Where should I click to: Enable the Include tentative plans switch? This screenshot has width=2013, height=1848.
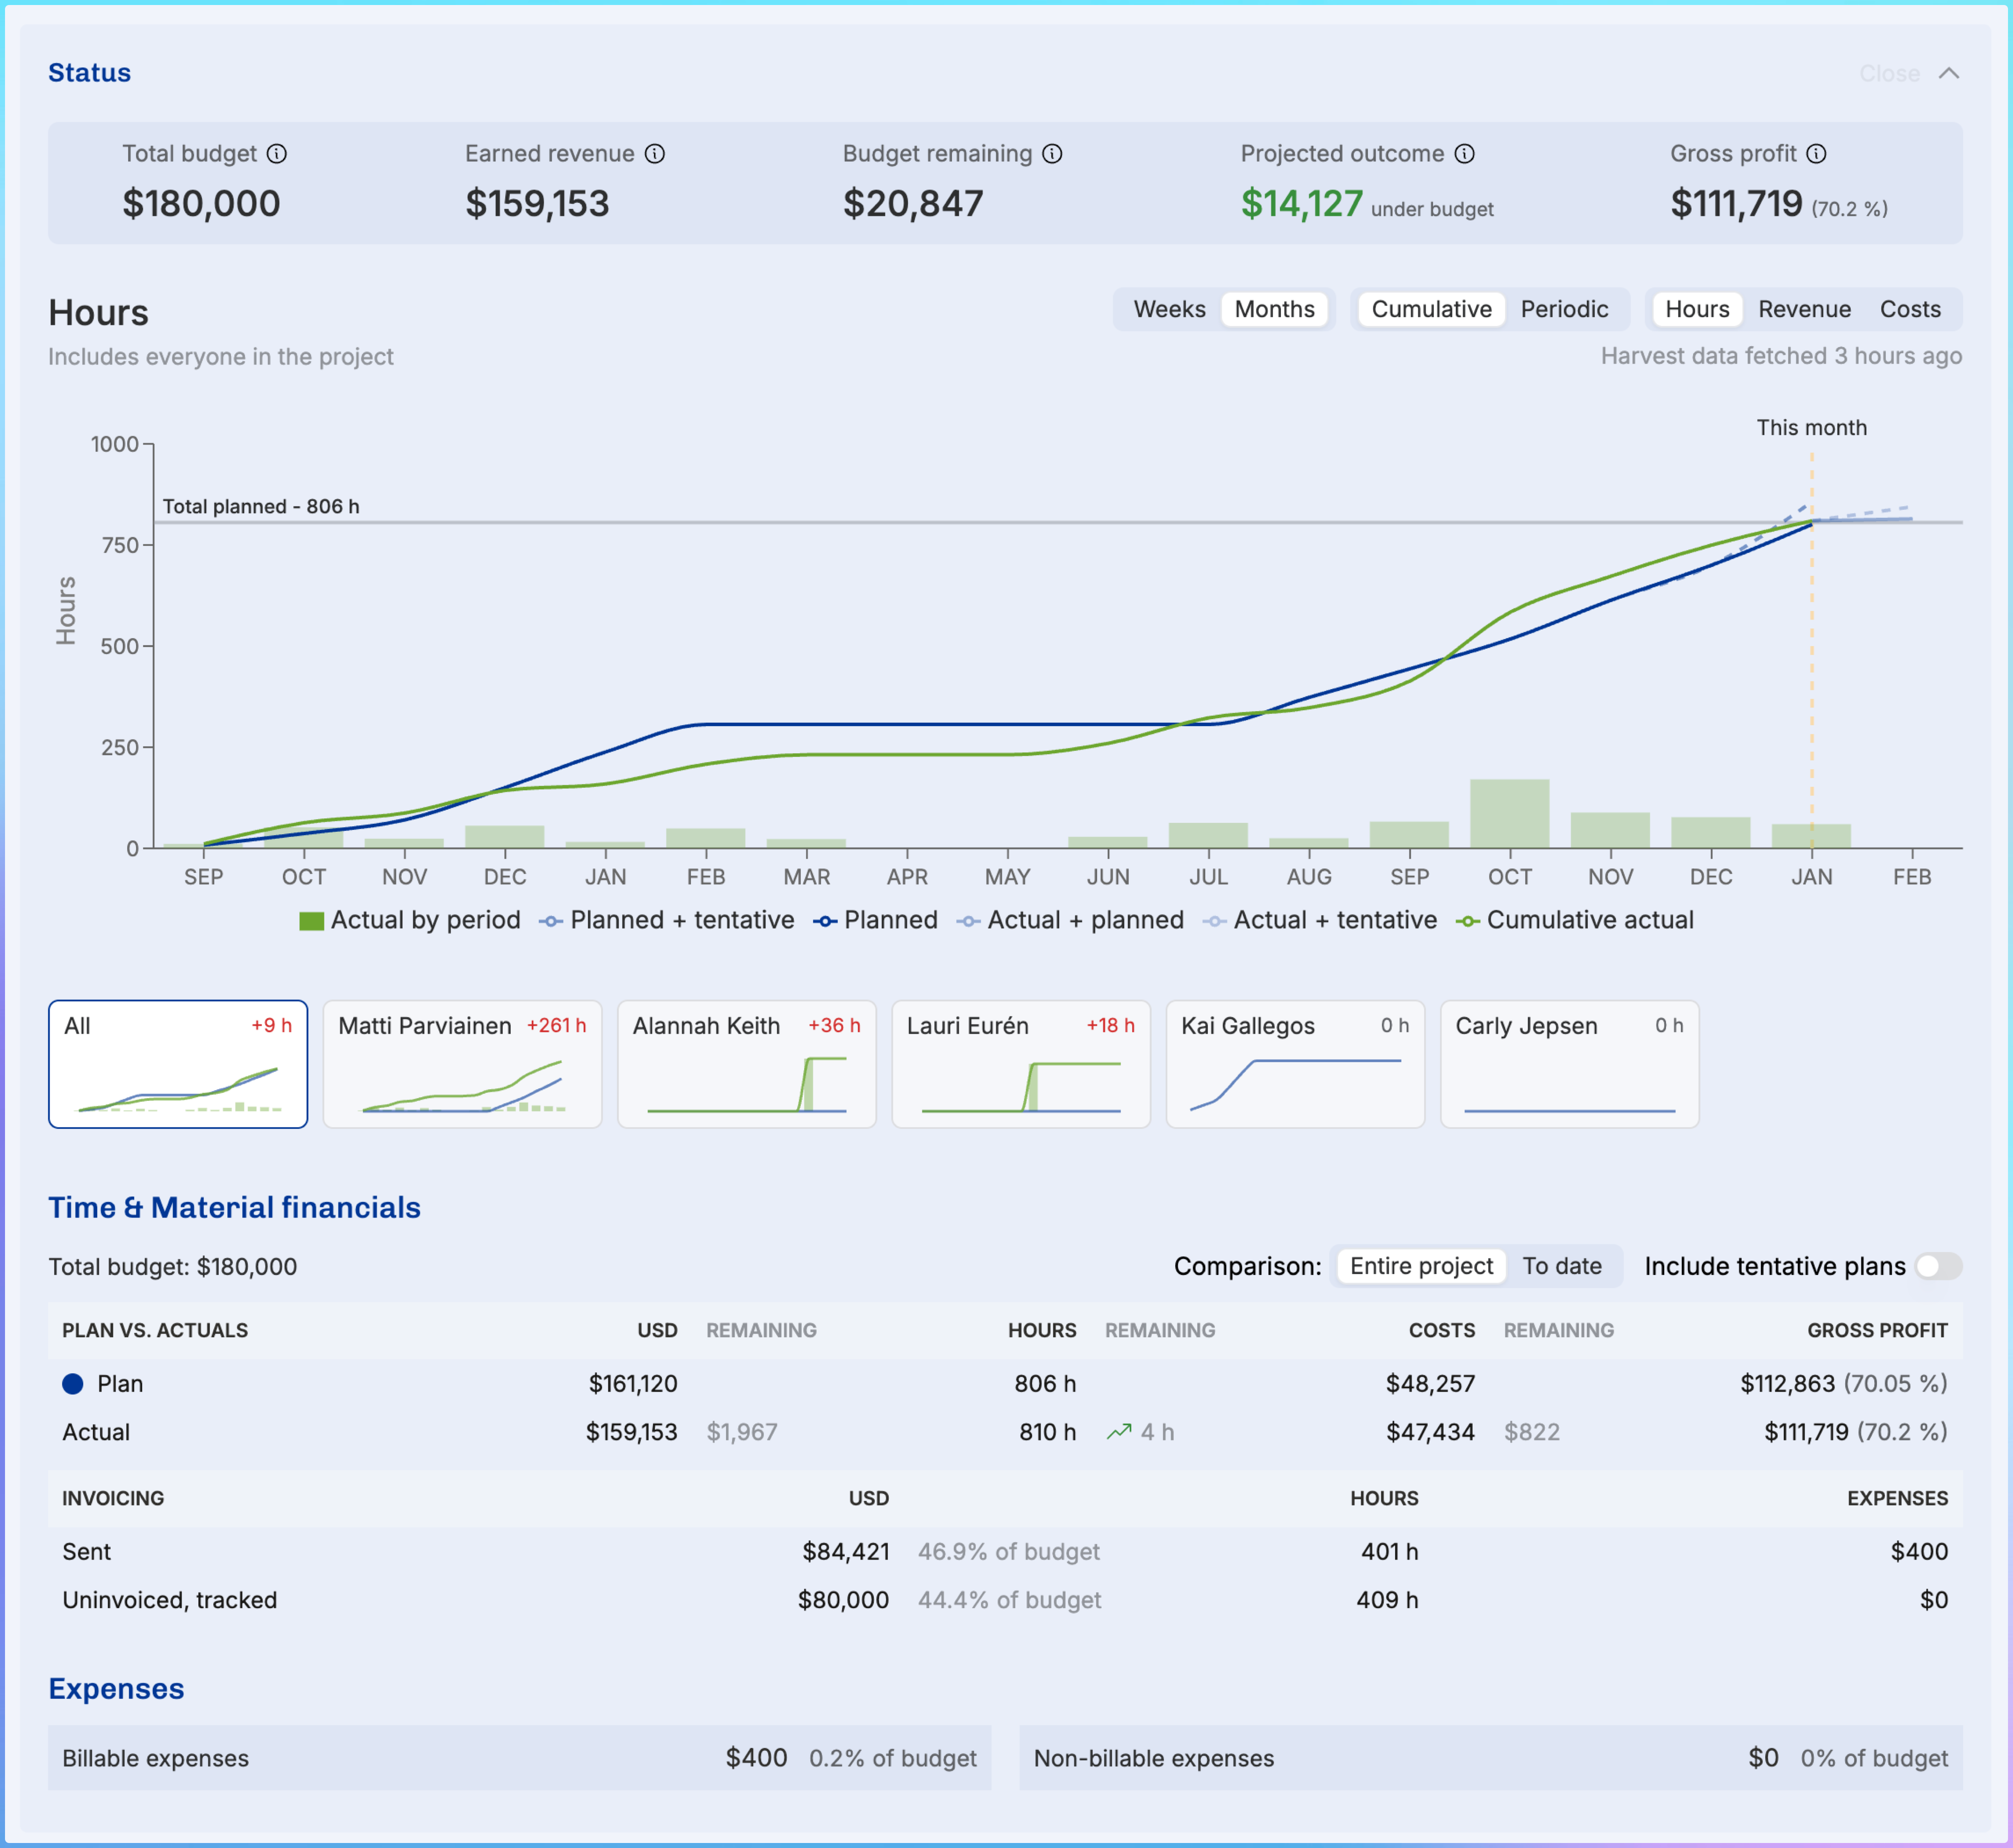pos(1938,1266)
